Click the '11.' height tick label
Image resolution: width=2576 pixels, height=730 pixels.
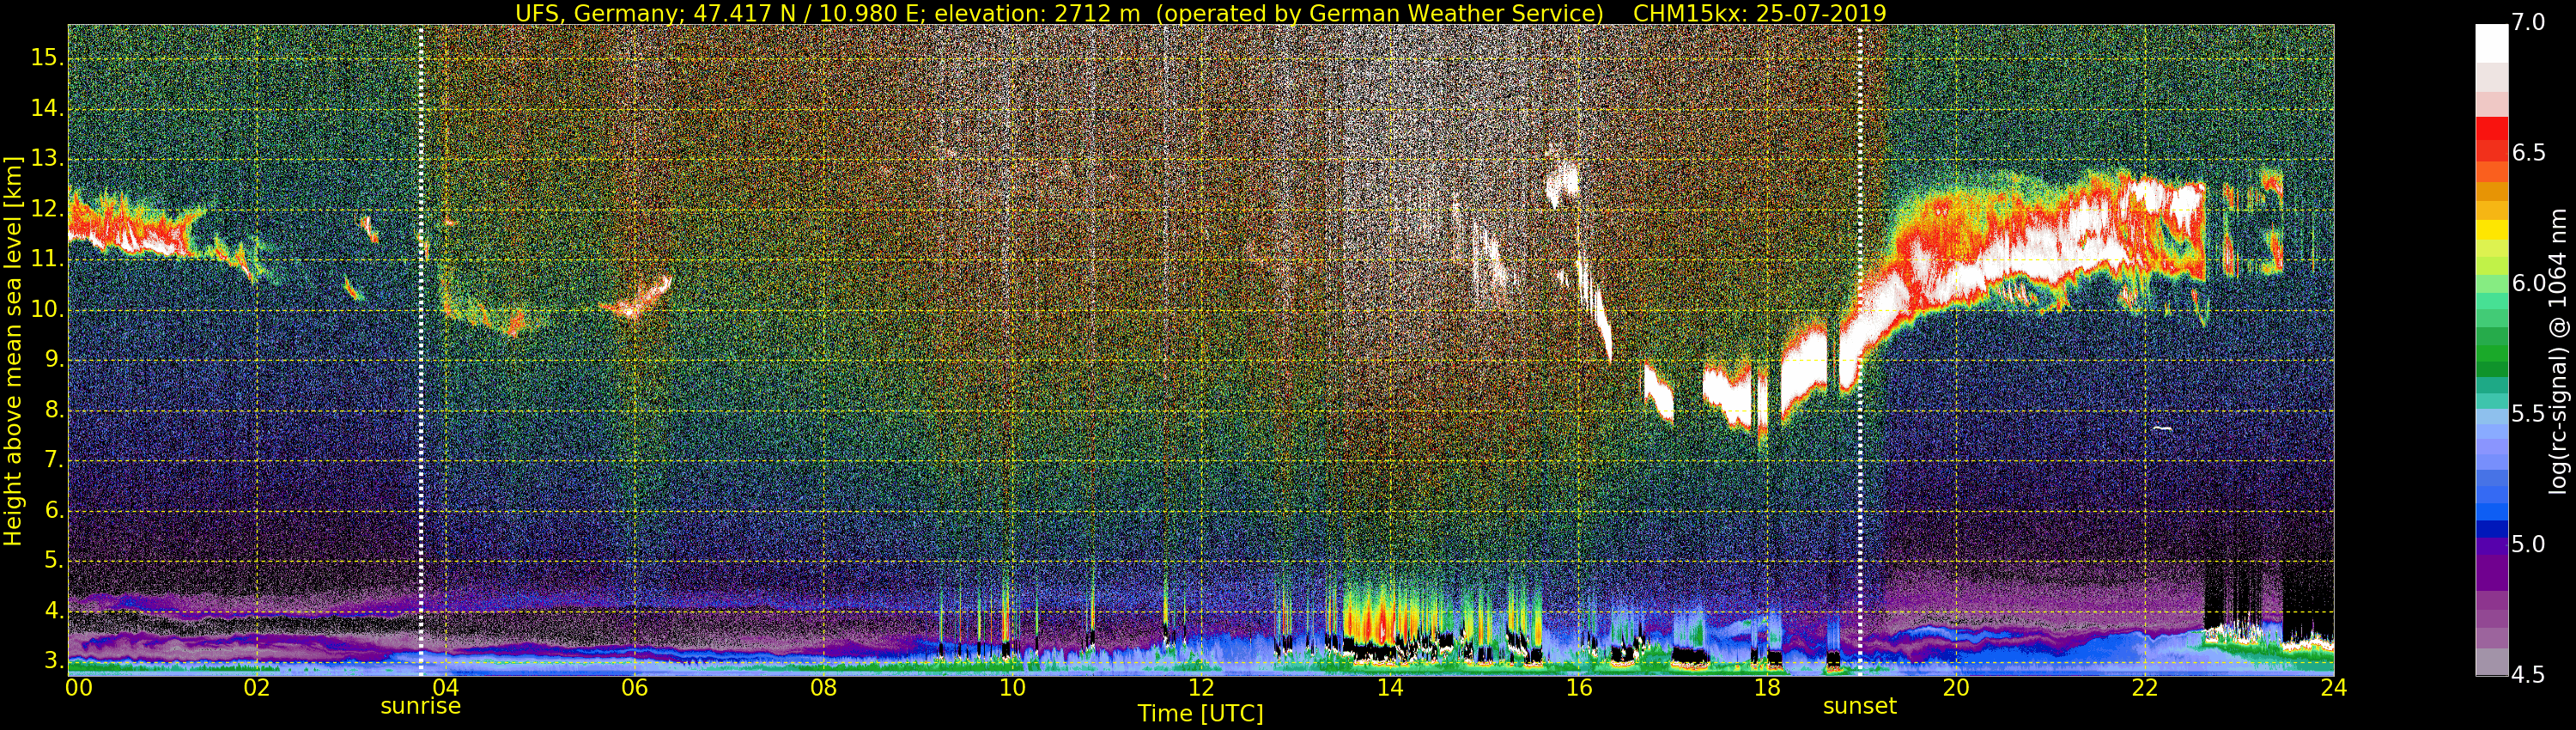point(46,259)
